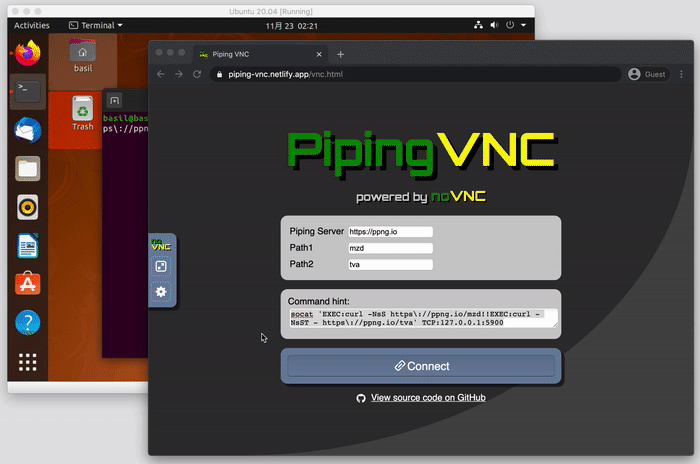Open the Terminal icon in the dock
The height and width of the screenshot is (464, 700).
(x=28, y=91)
